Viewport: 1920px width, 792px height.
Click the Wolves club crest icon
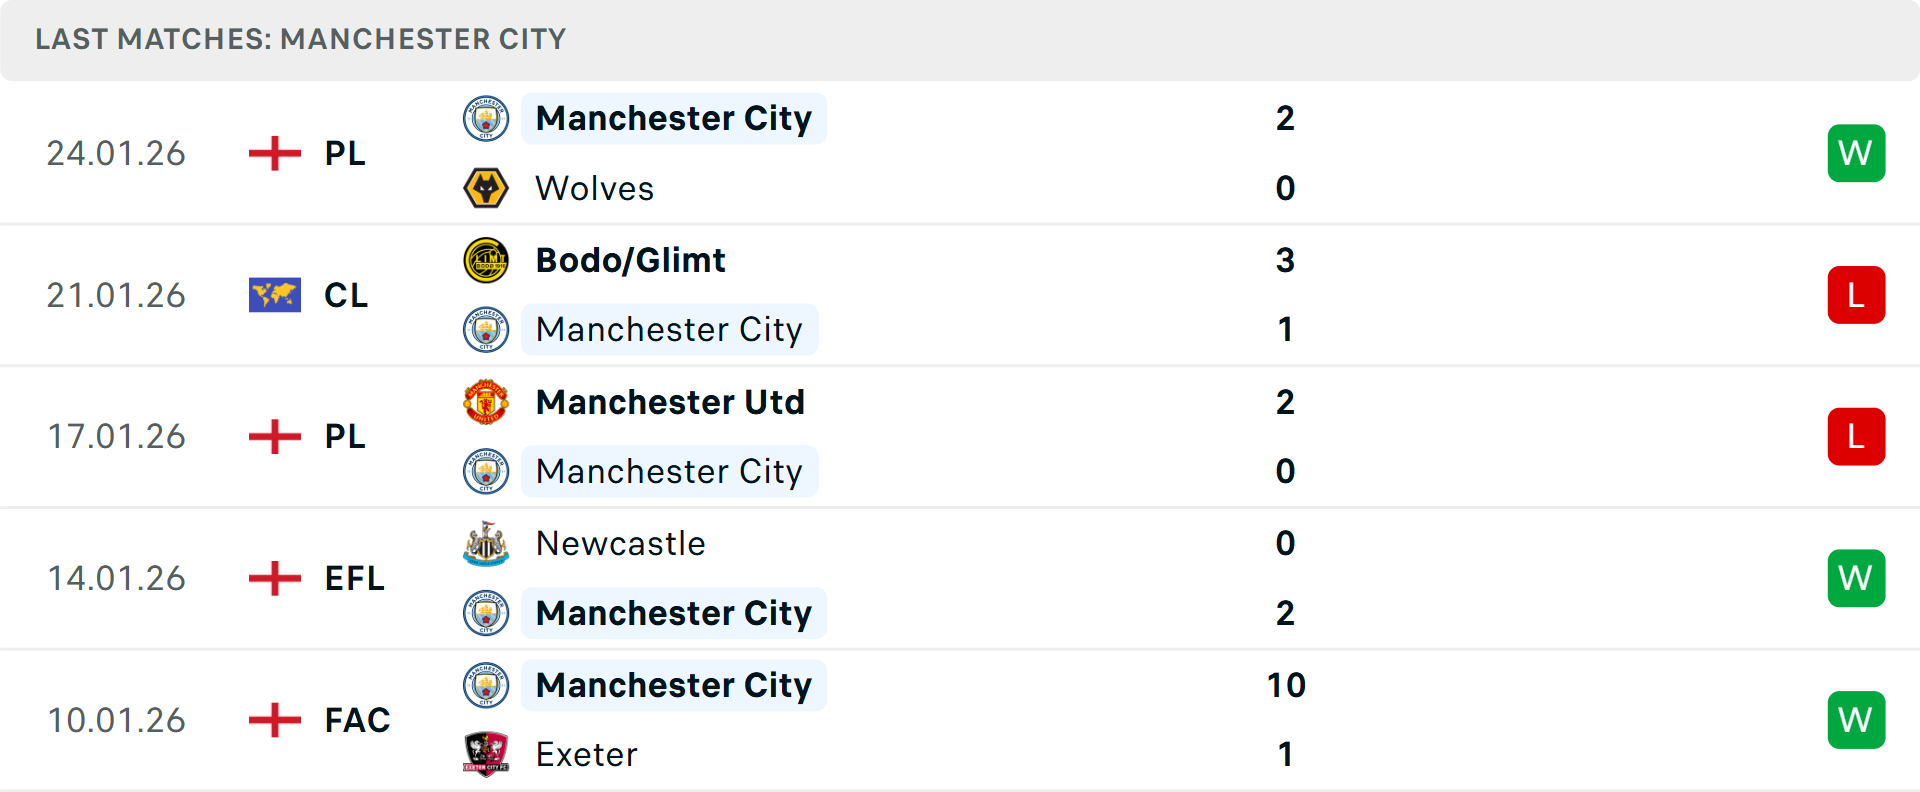pyautogui.click(x=486, y=188)
